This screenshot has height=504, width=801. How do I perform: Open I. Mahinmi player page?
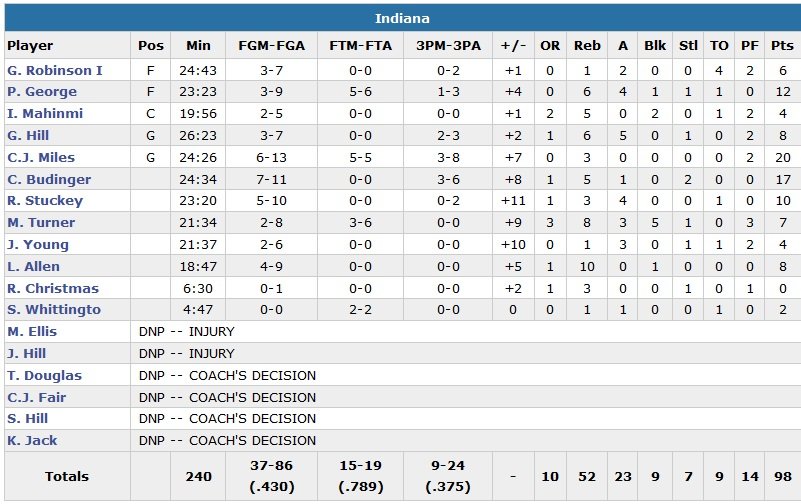45,113
